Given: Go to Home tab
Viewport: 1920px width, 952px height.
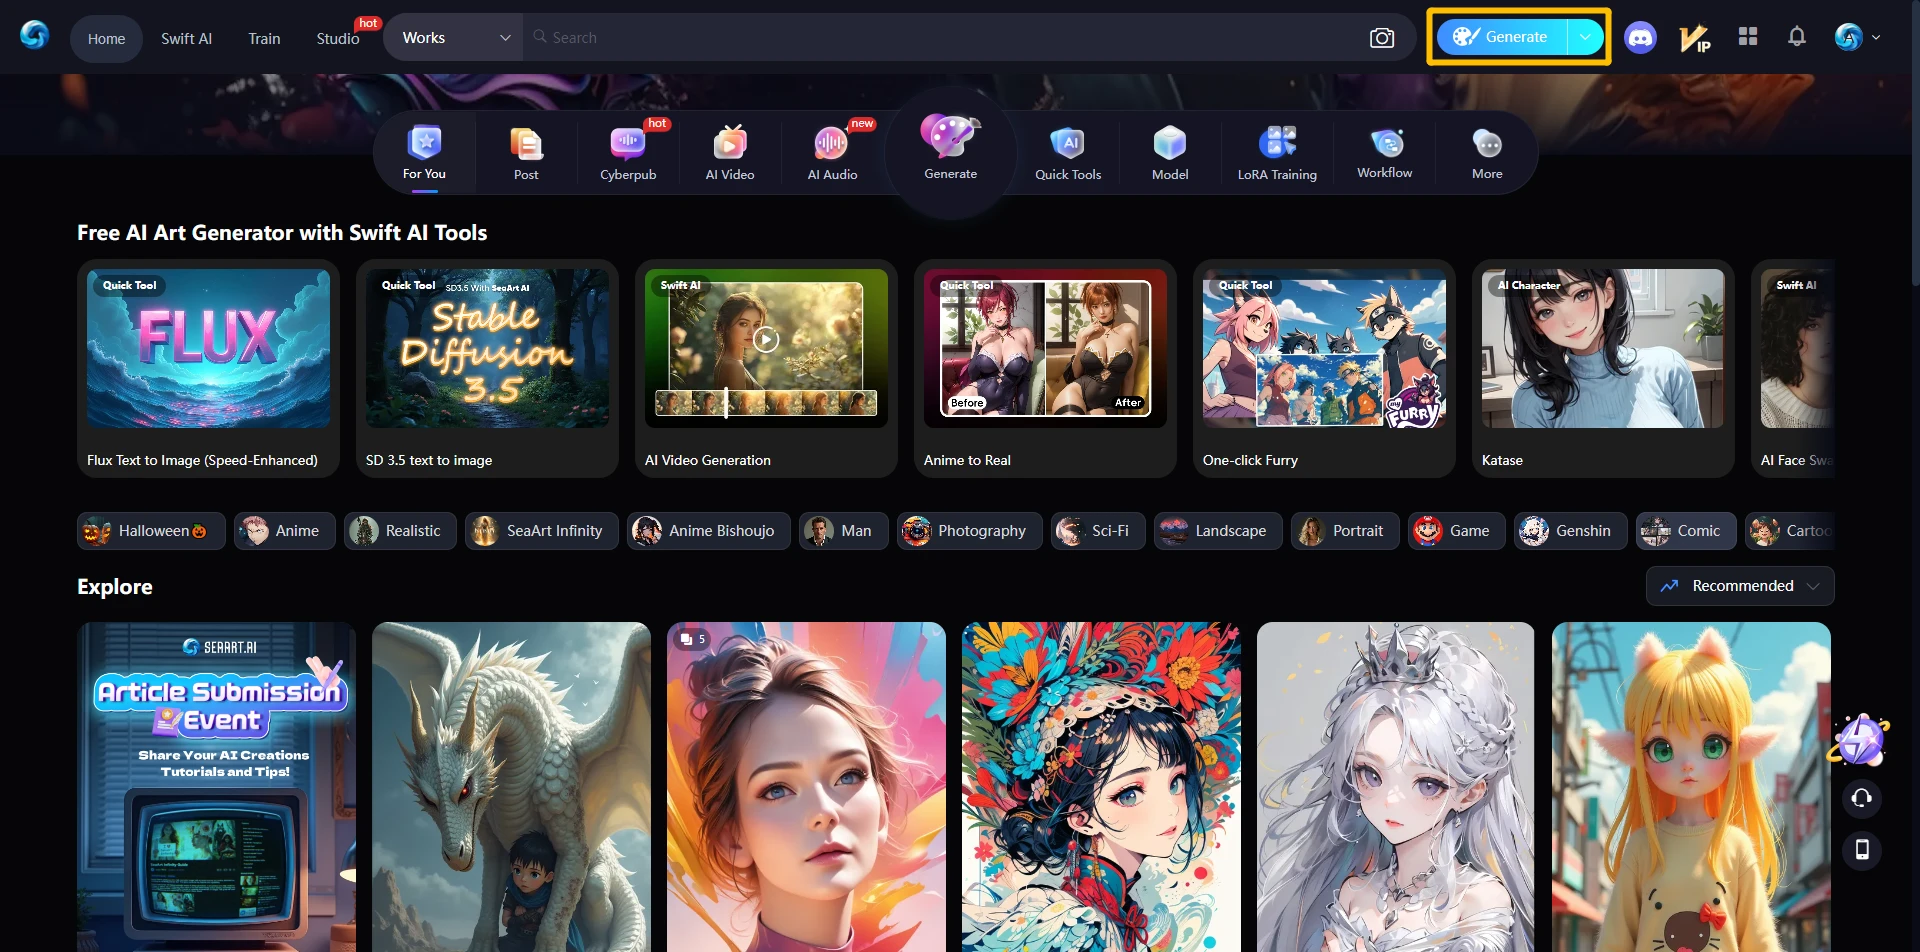Looking at the screenshot, I should tap(106, 38).
